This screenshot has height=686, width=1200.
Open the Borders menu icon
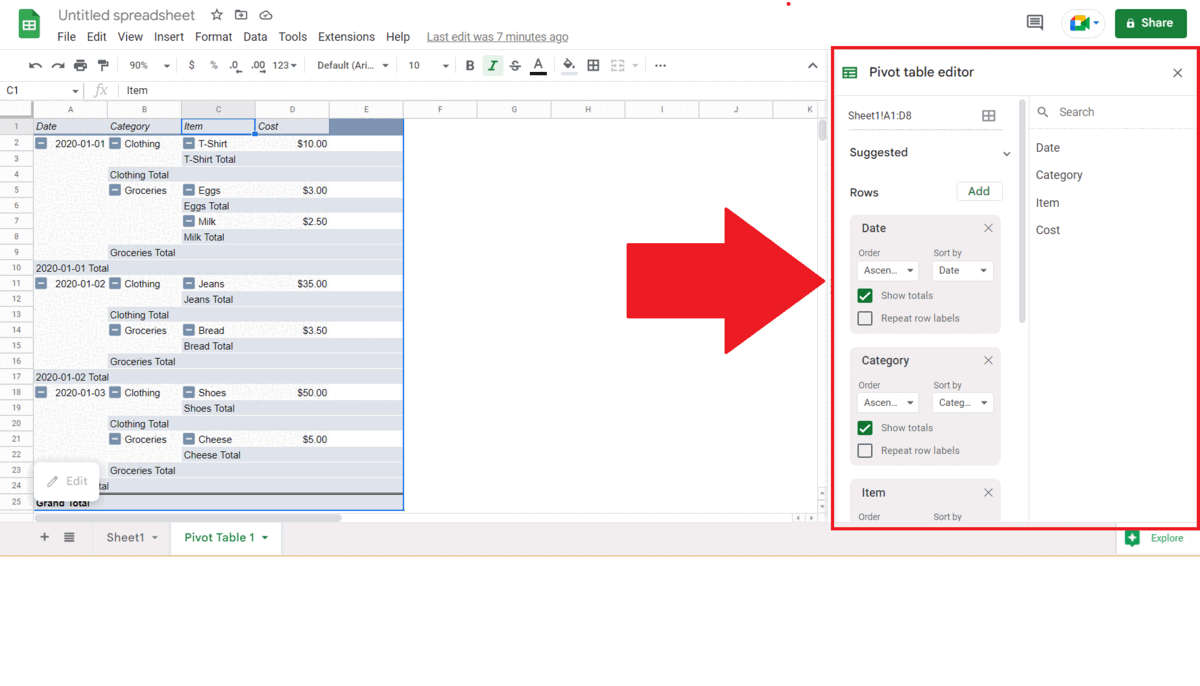click(593, 65)
